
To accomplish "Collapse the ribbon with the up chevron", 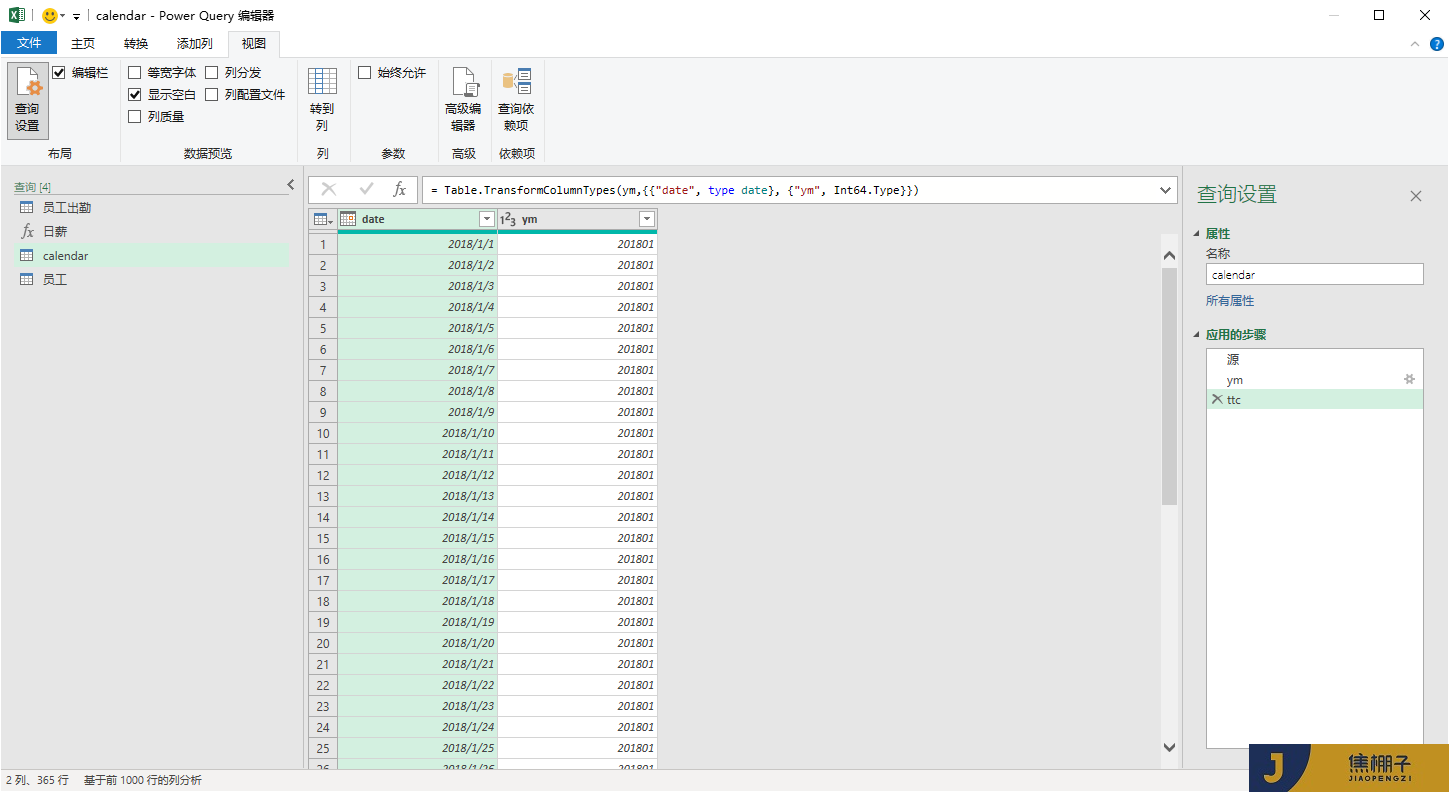I will pyautogui.click(x=1415, y=43).
